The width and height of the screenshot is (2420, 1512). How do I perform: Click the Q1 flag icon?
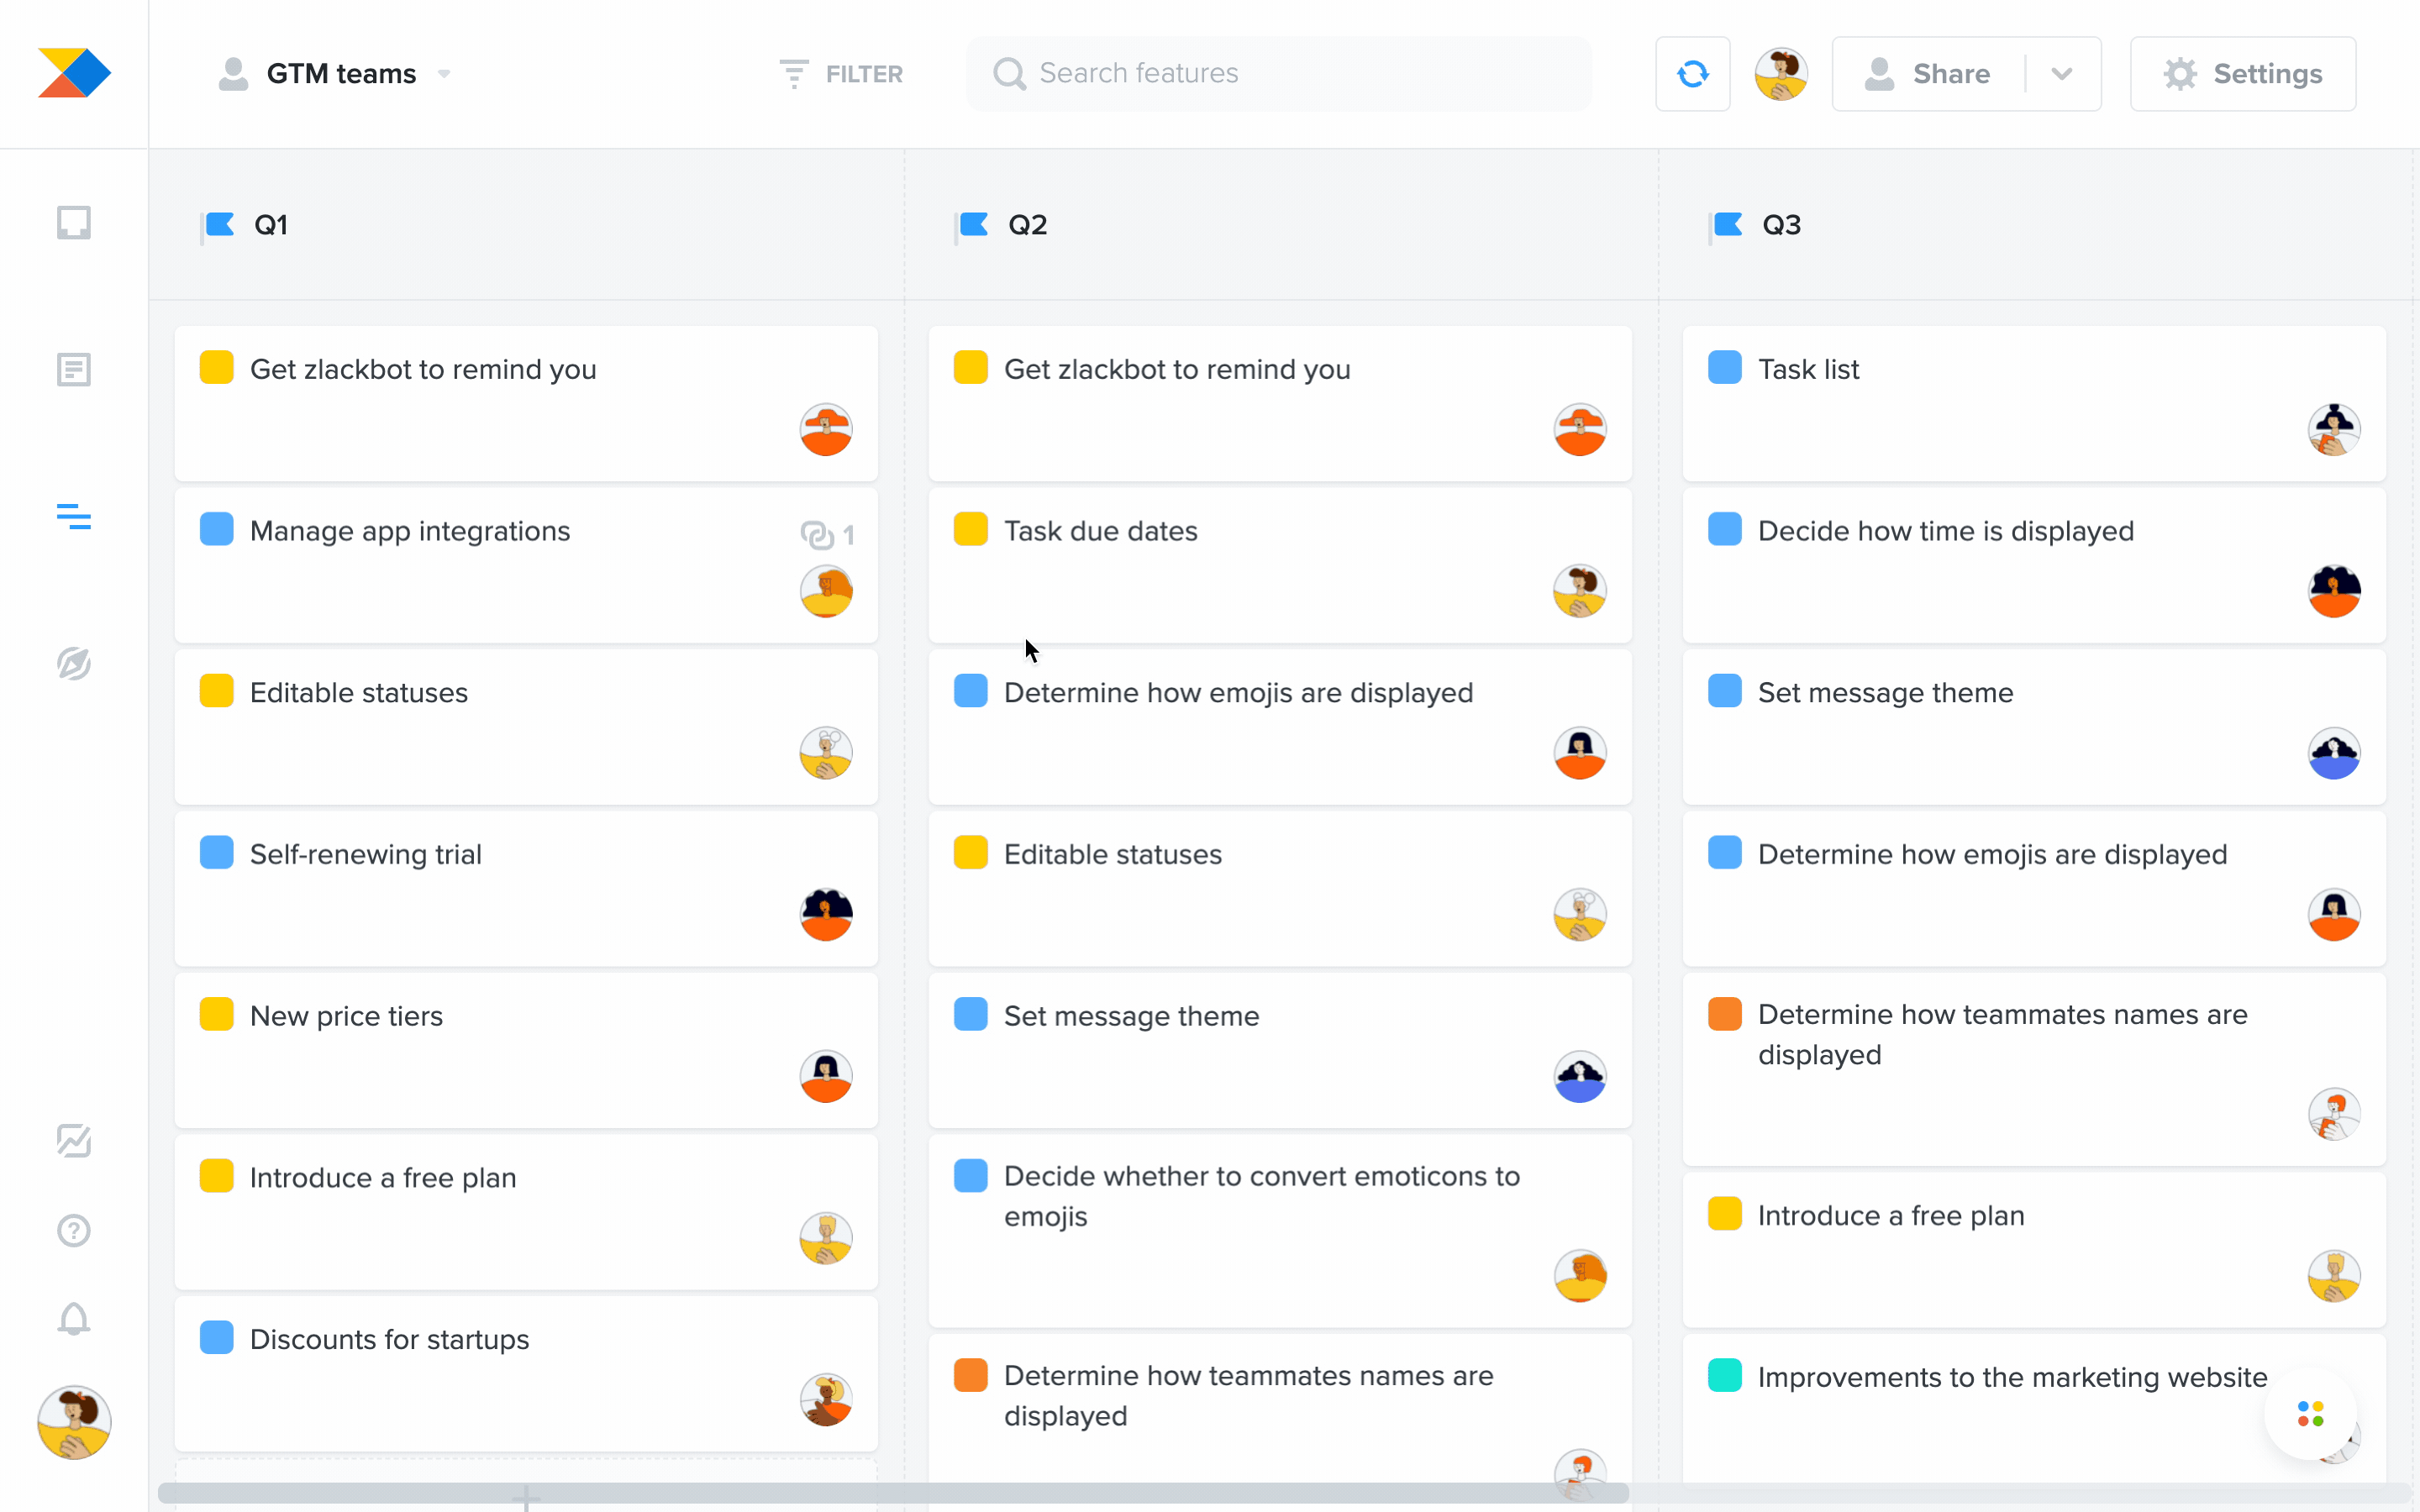click(x=218, y=226)
